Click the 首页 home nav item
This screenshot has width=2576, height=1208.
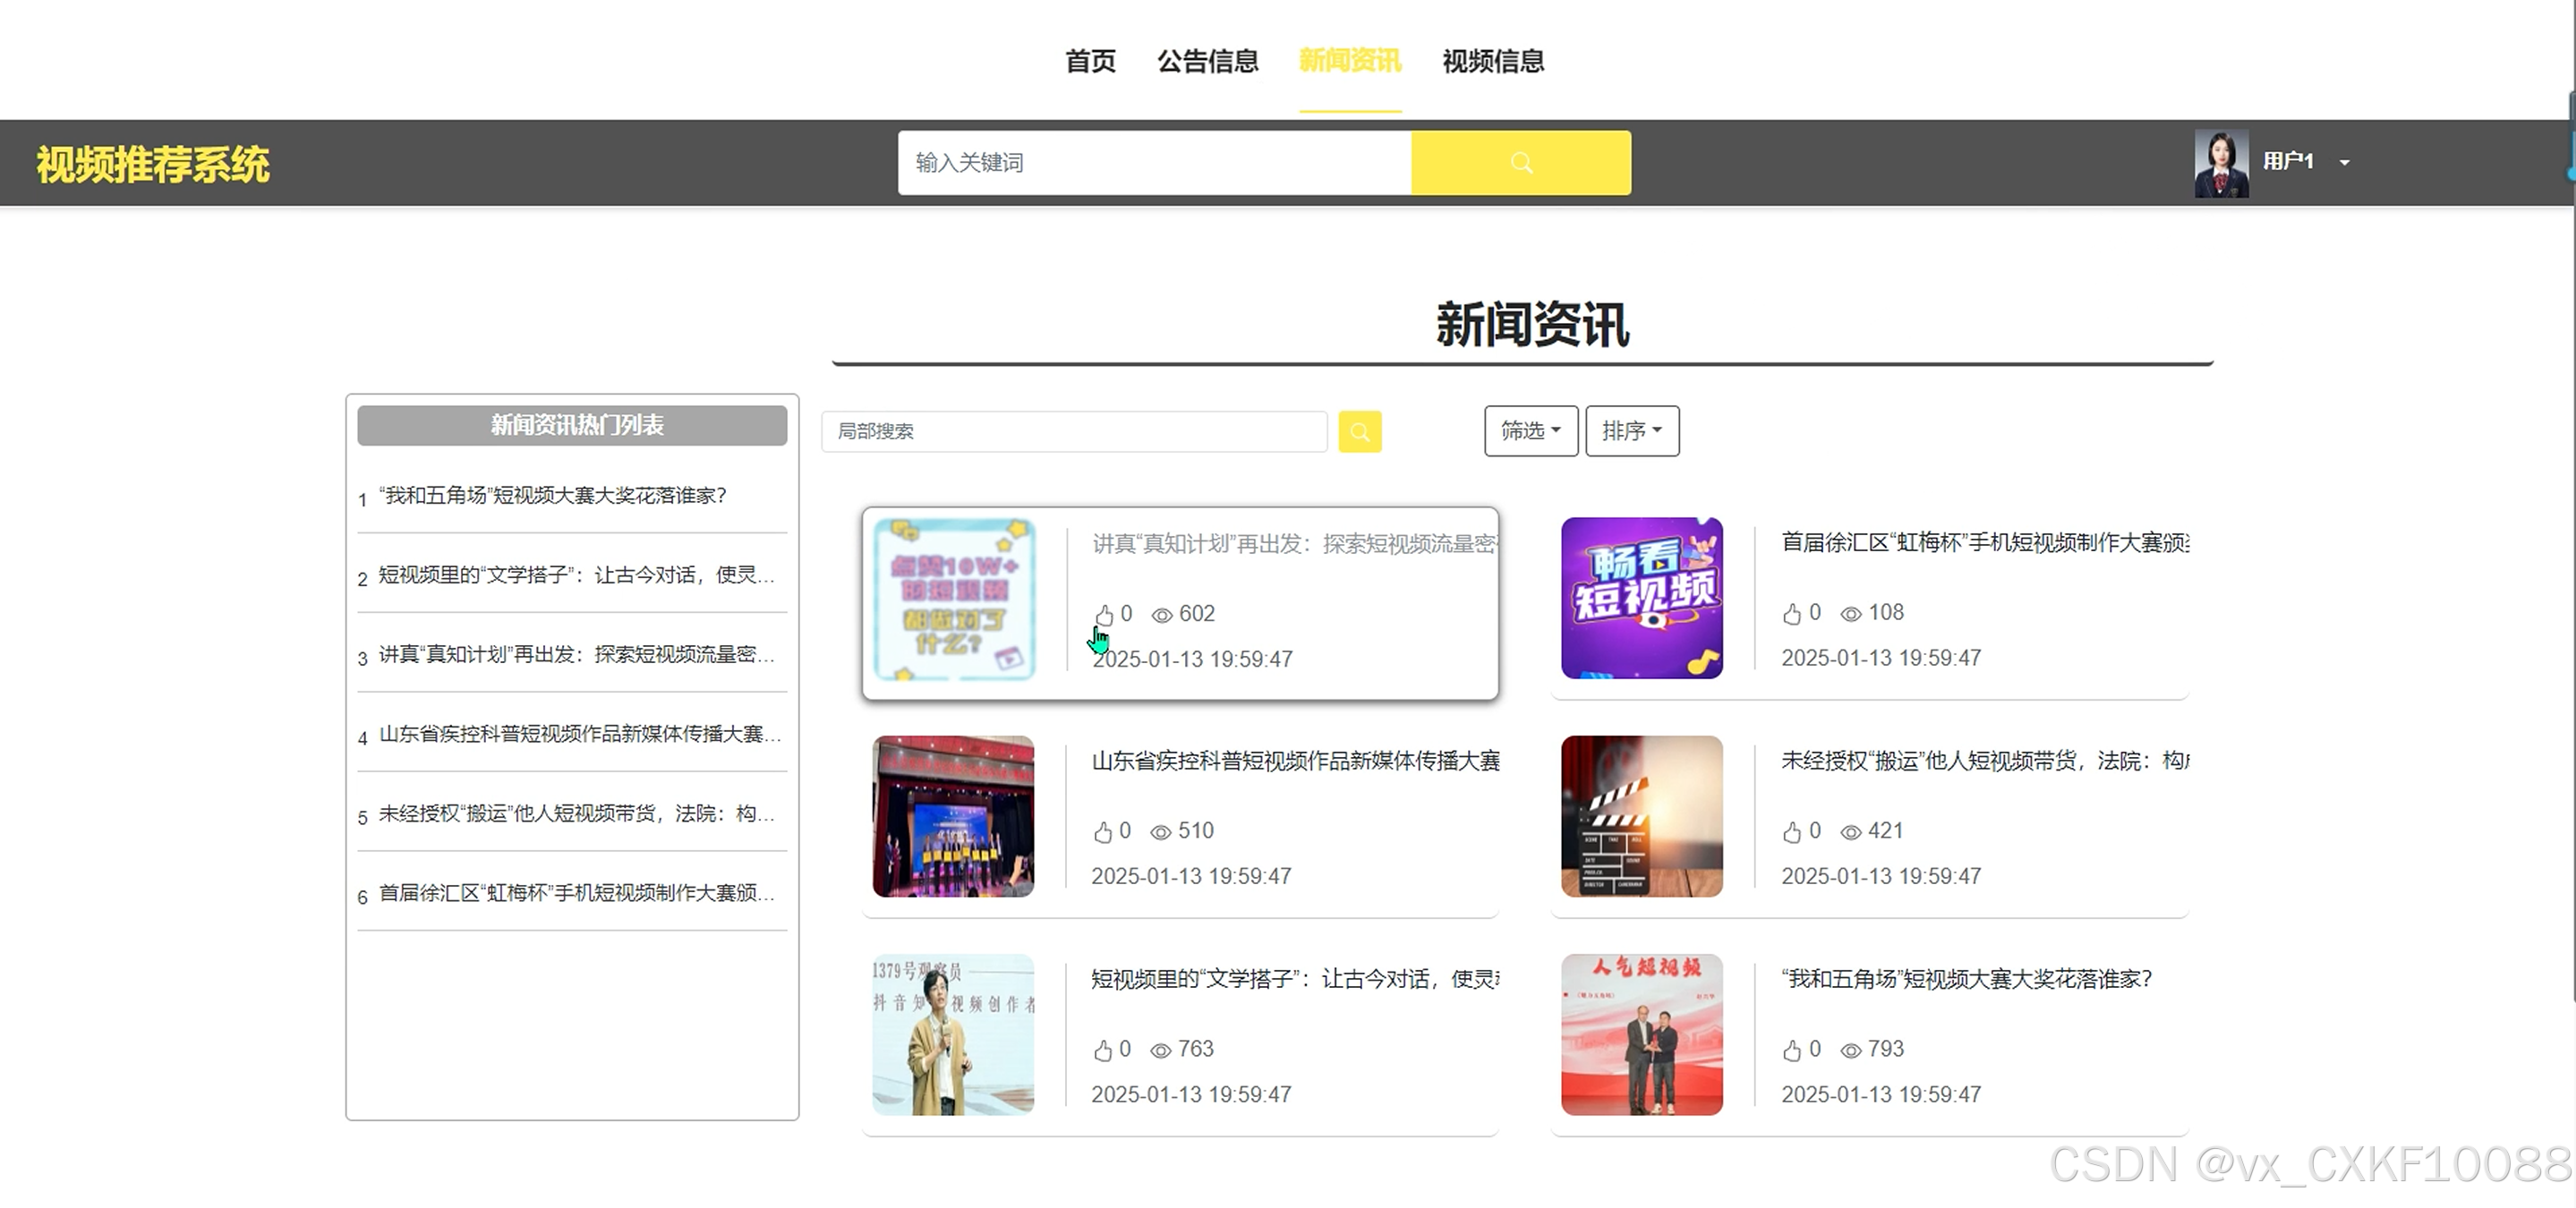point(1089,61)
